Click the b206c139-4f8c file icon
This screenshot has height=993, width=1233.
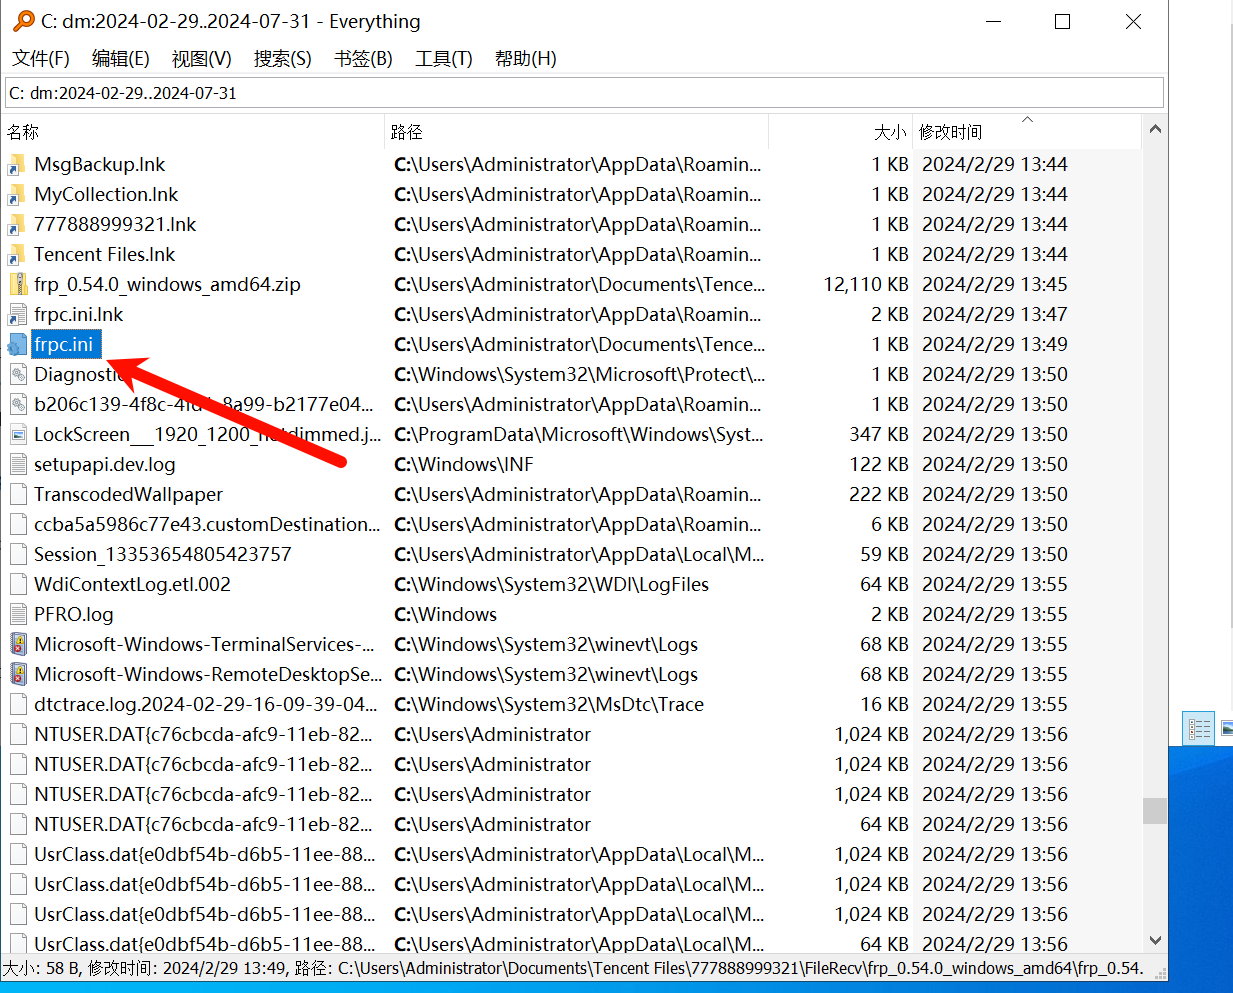pos(17,405)
